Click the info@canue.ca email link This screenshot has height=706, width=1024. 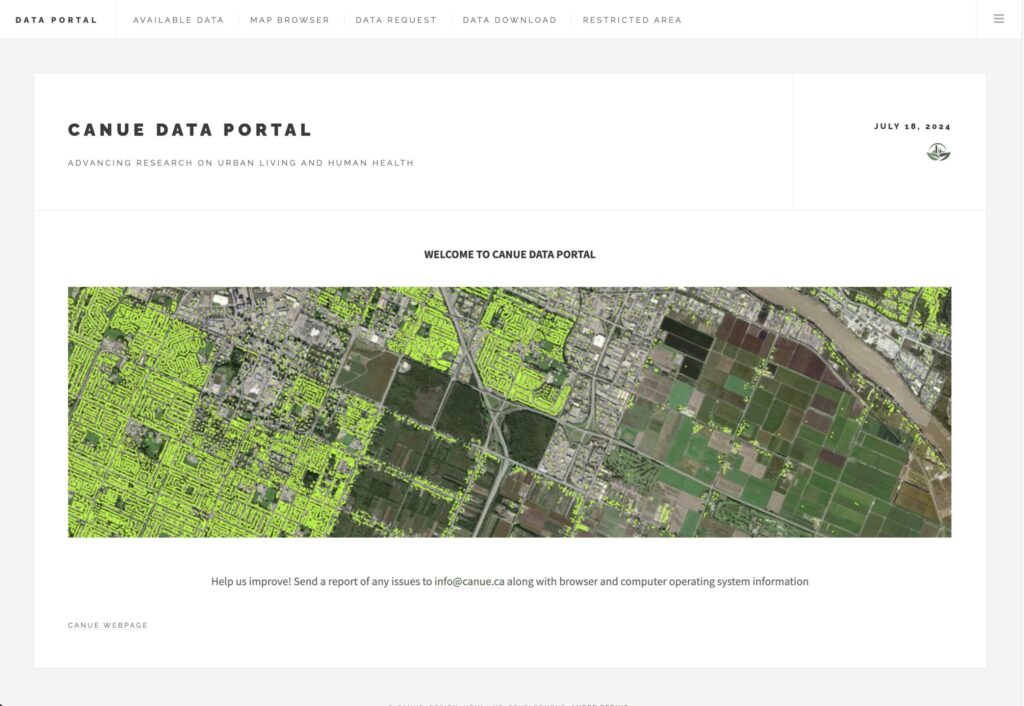(x=469, y=582)
